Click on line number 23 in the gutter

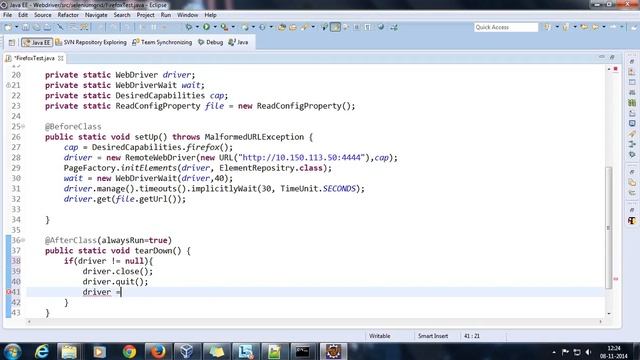(x=16, y=106)
